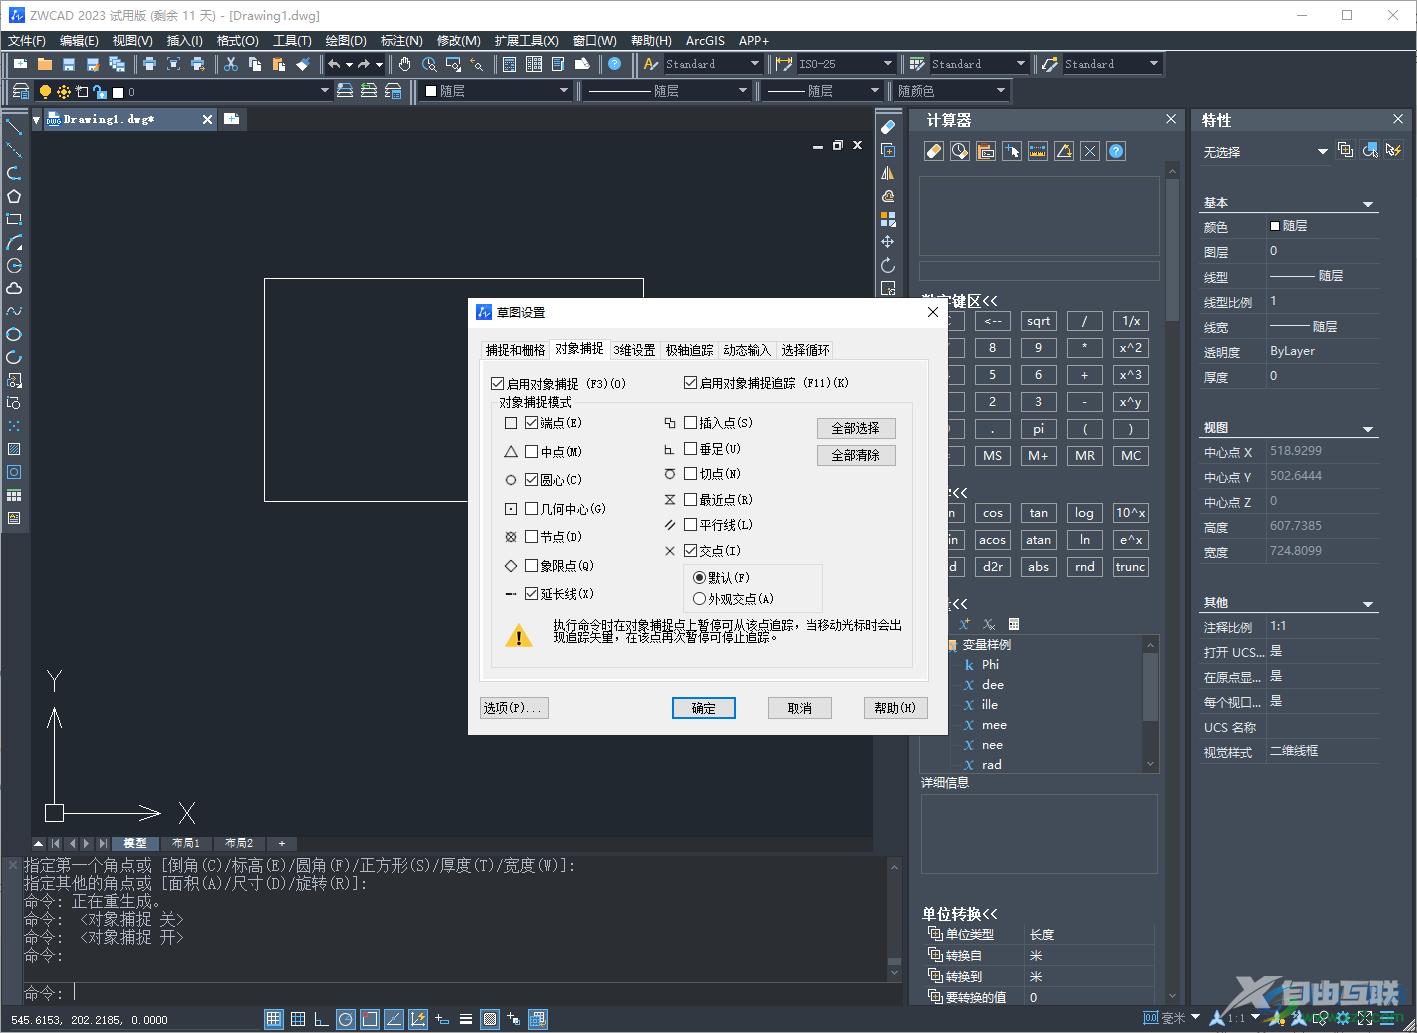
Task: Collapse the 其他 properties section
Action: [x=1369, y=604]
